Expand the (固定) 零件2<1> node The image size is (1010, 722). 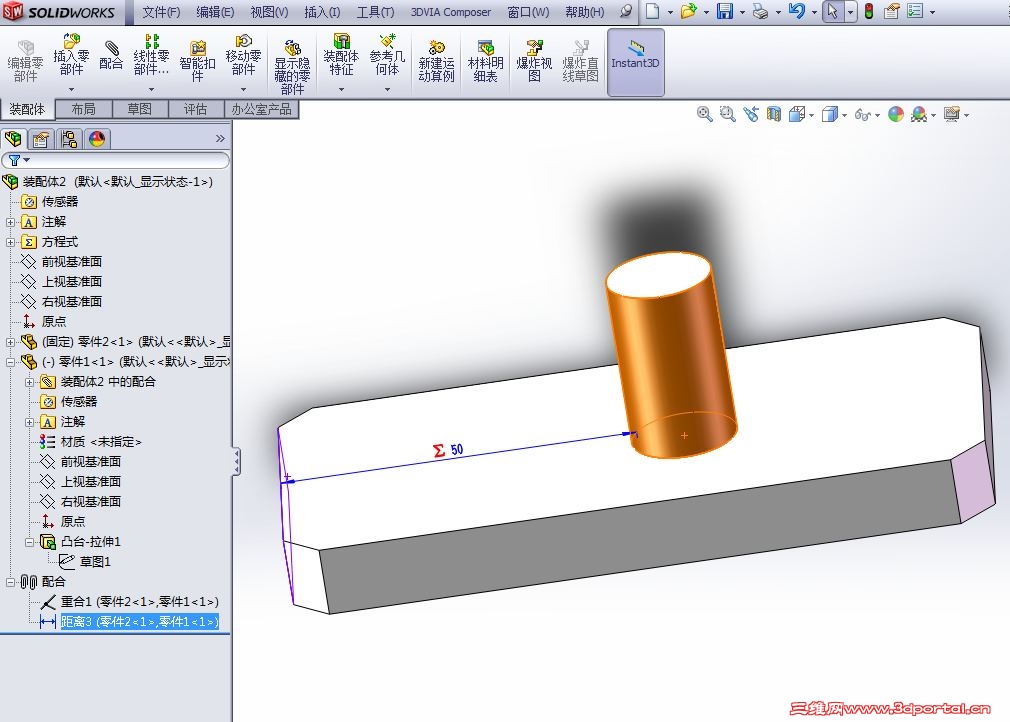click(10, 342)
